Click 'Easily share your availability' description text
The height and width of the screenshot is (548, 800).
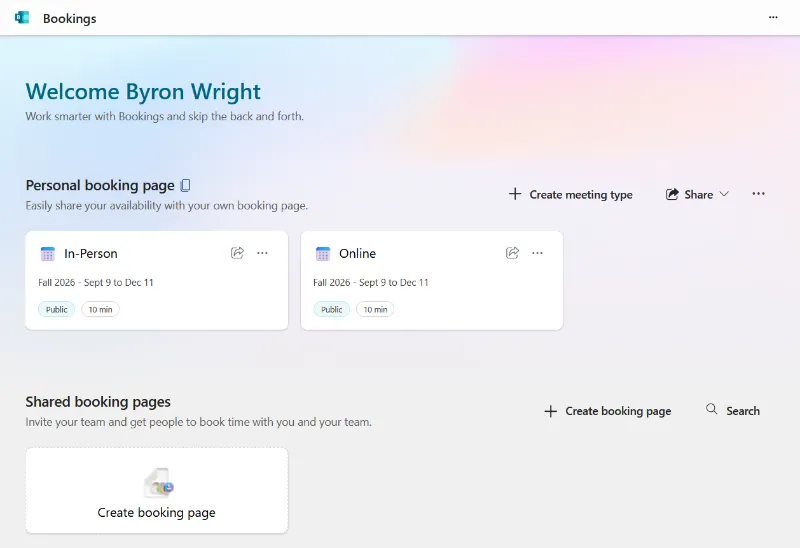tap(167, 206)
